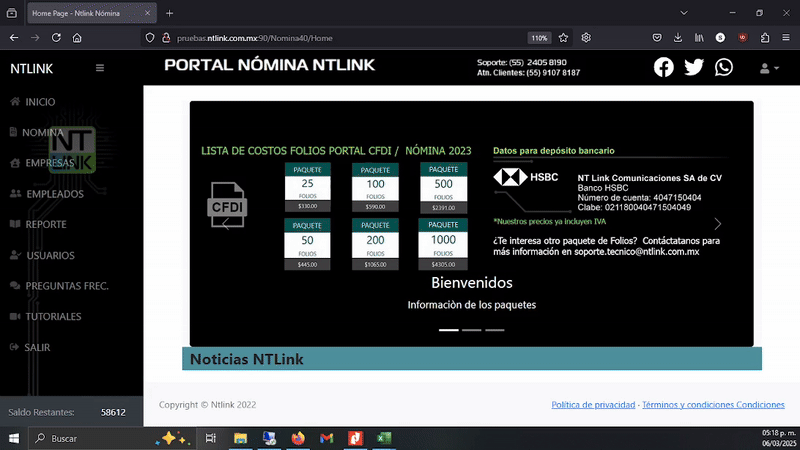Open Facebook page icon in header
The width and height of the screenshot is (800, 450).
tap(663, 67)
